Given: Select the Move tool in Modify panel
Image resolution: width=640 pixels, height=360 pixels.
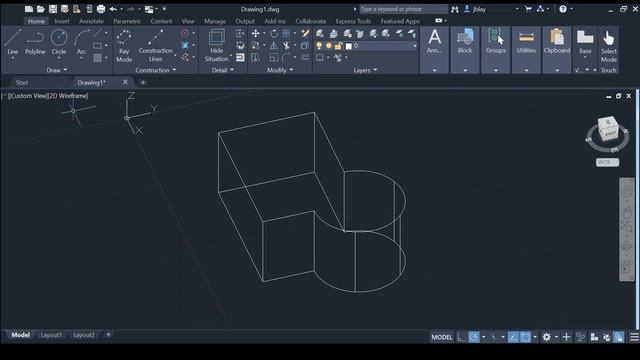Looking at the screenshot, I should point(256,33).
